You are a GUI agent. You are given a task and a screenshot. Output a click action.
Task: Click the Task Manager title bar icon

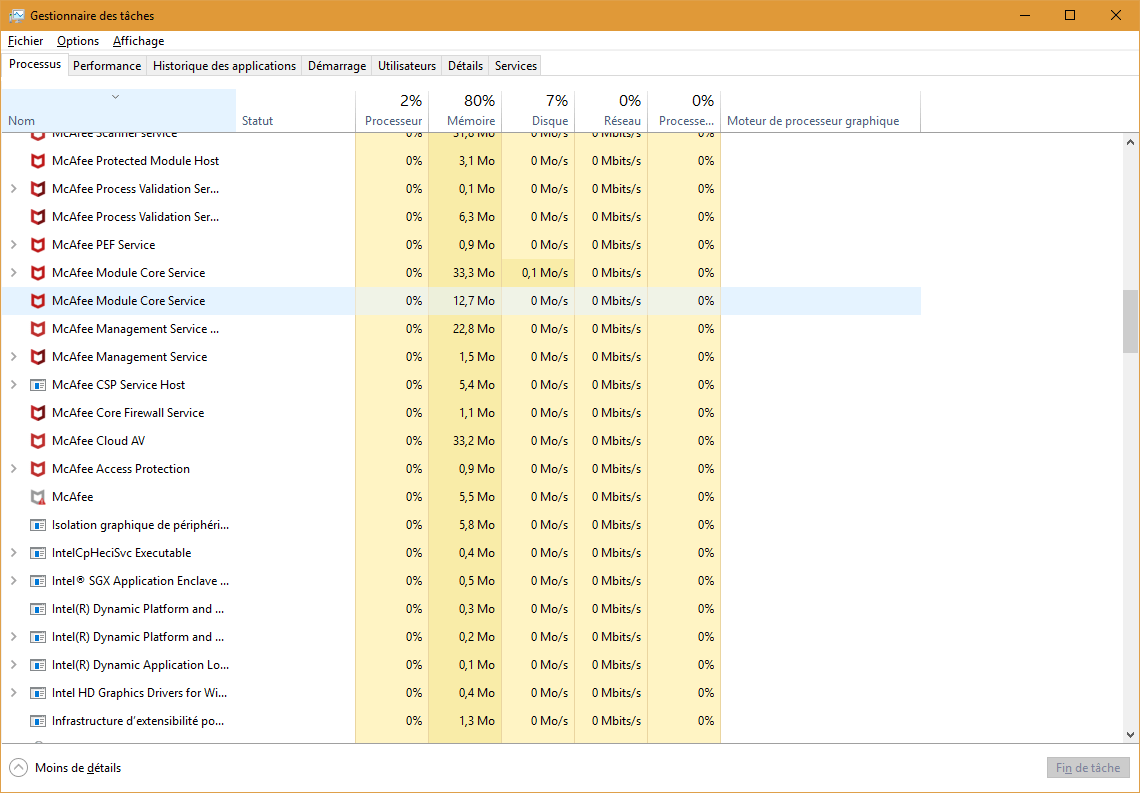point(17,16)
